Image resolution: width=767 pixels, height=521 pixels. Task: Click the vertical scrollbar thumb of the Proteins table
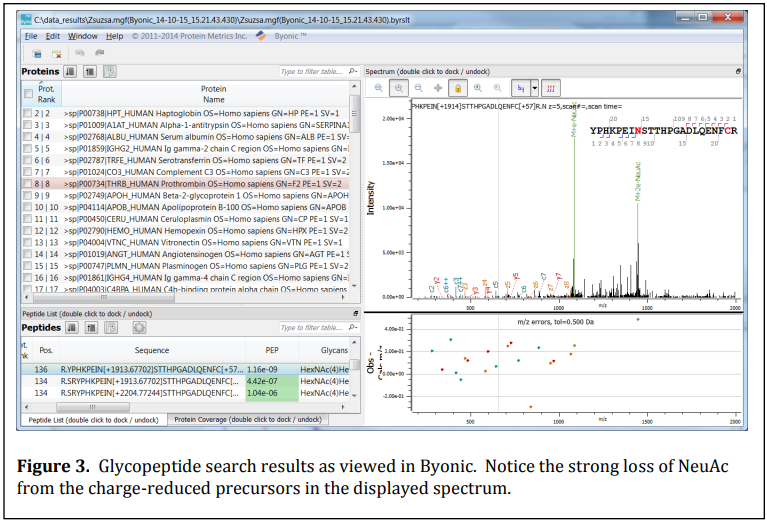(x=355, y=113)
